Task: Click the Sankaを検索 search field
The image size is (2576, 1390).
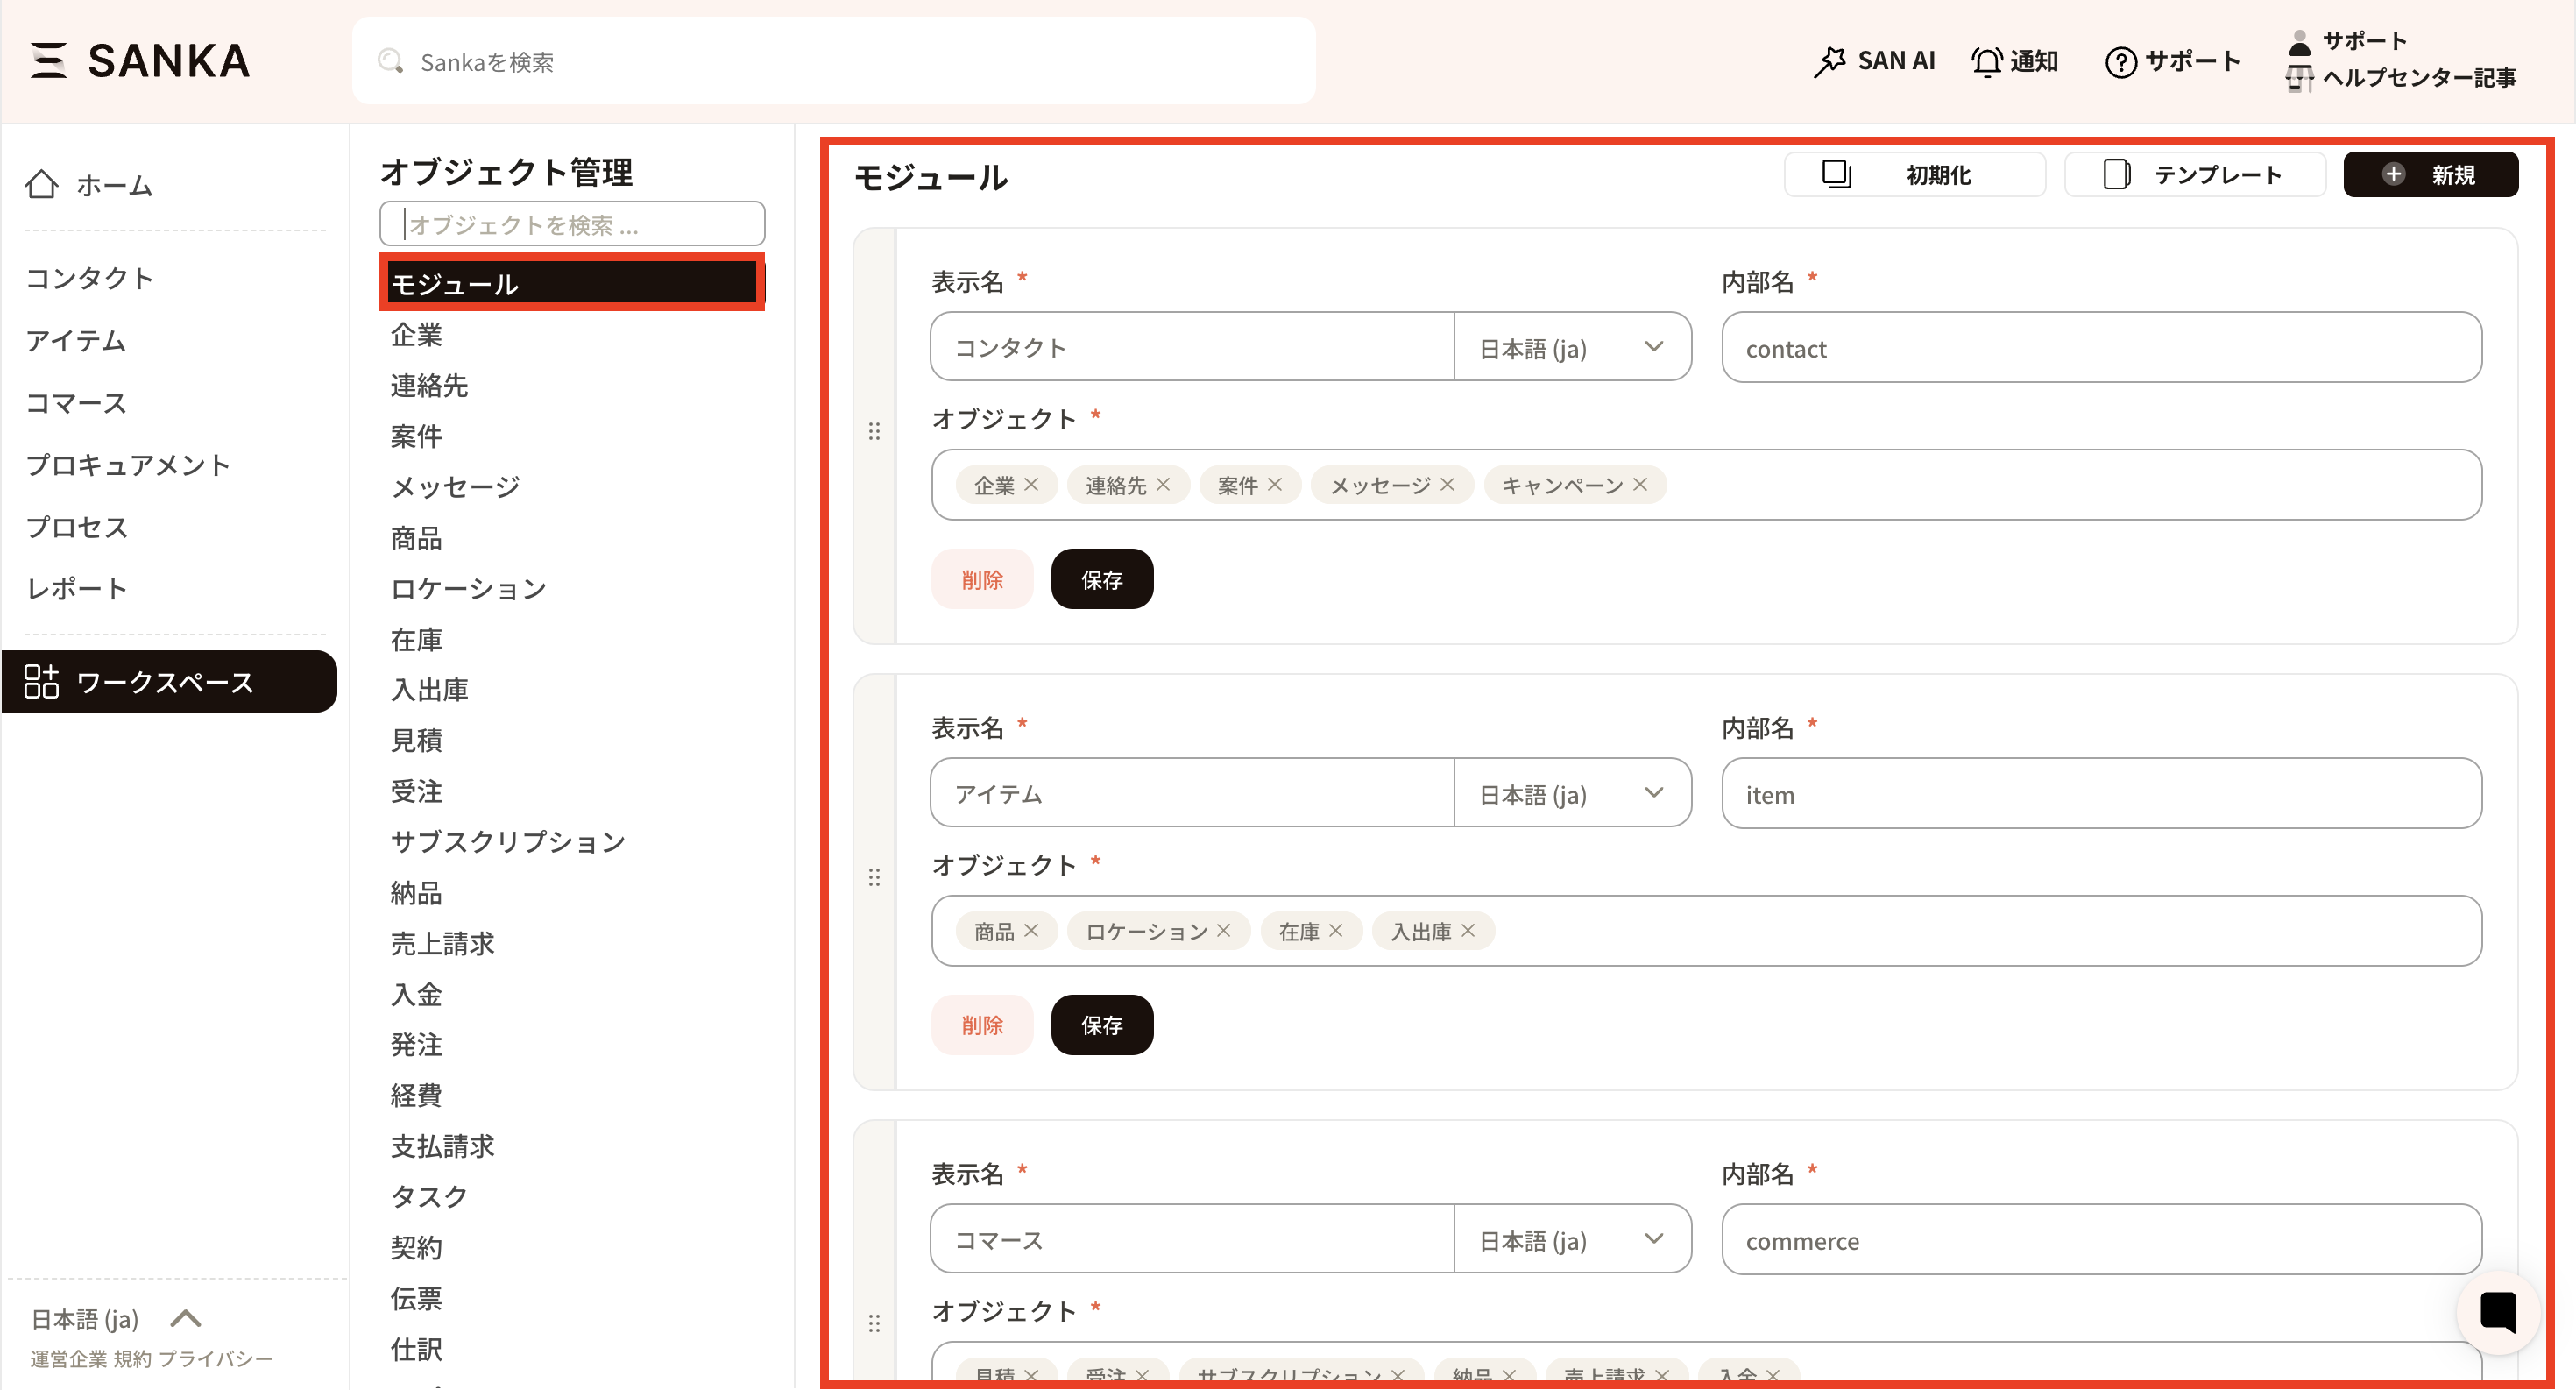Action: tap(833, 61)
